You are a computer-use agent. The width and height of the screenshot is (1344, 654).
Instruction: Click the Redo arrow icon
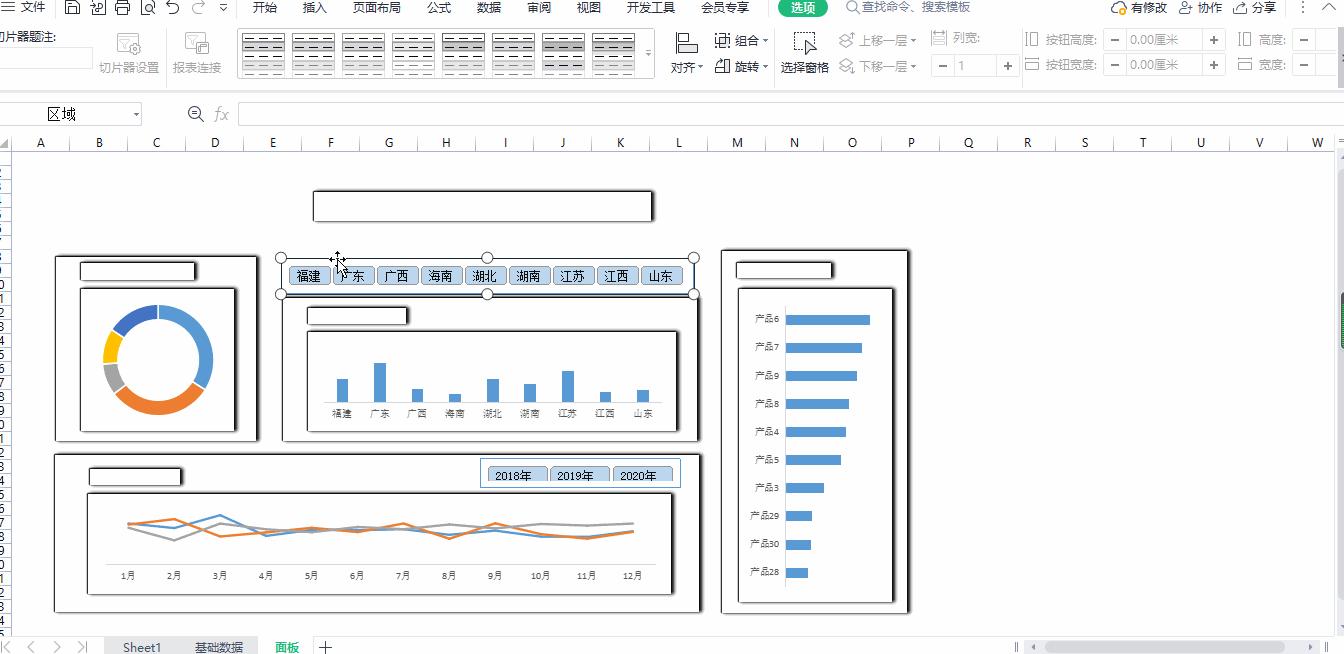197,8
